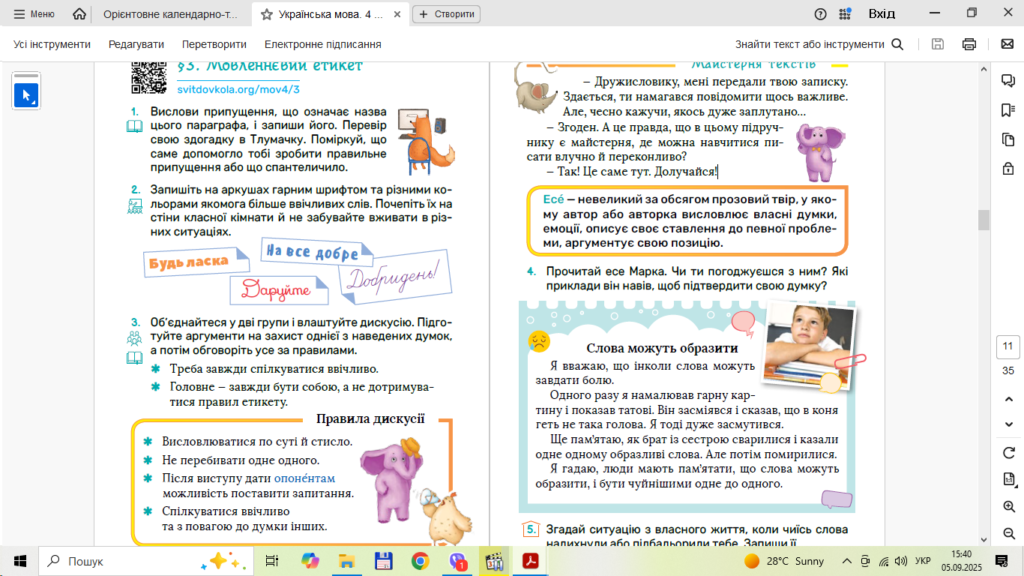1024x576 pixels.
Task: Click the heading Слова можуть образити
Action: [662, 348]
